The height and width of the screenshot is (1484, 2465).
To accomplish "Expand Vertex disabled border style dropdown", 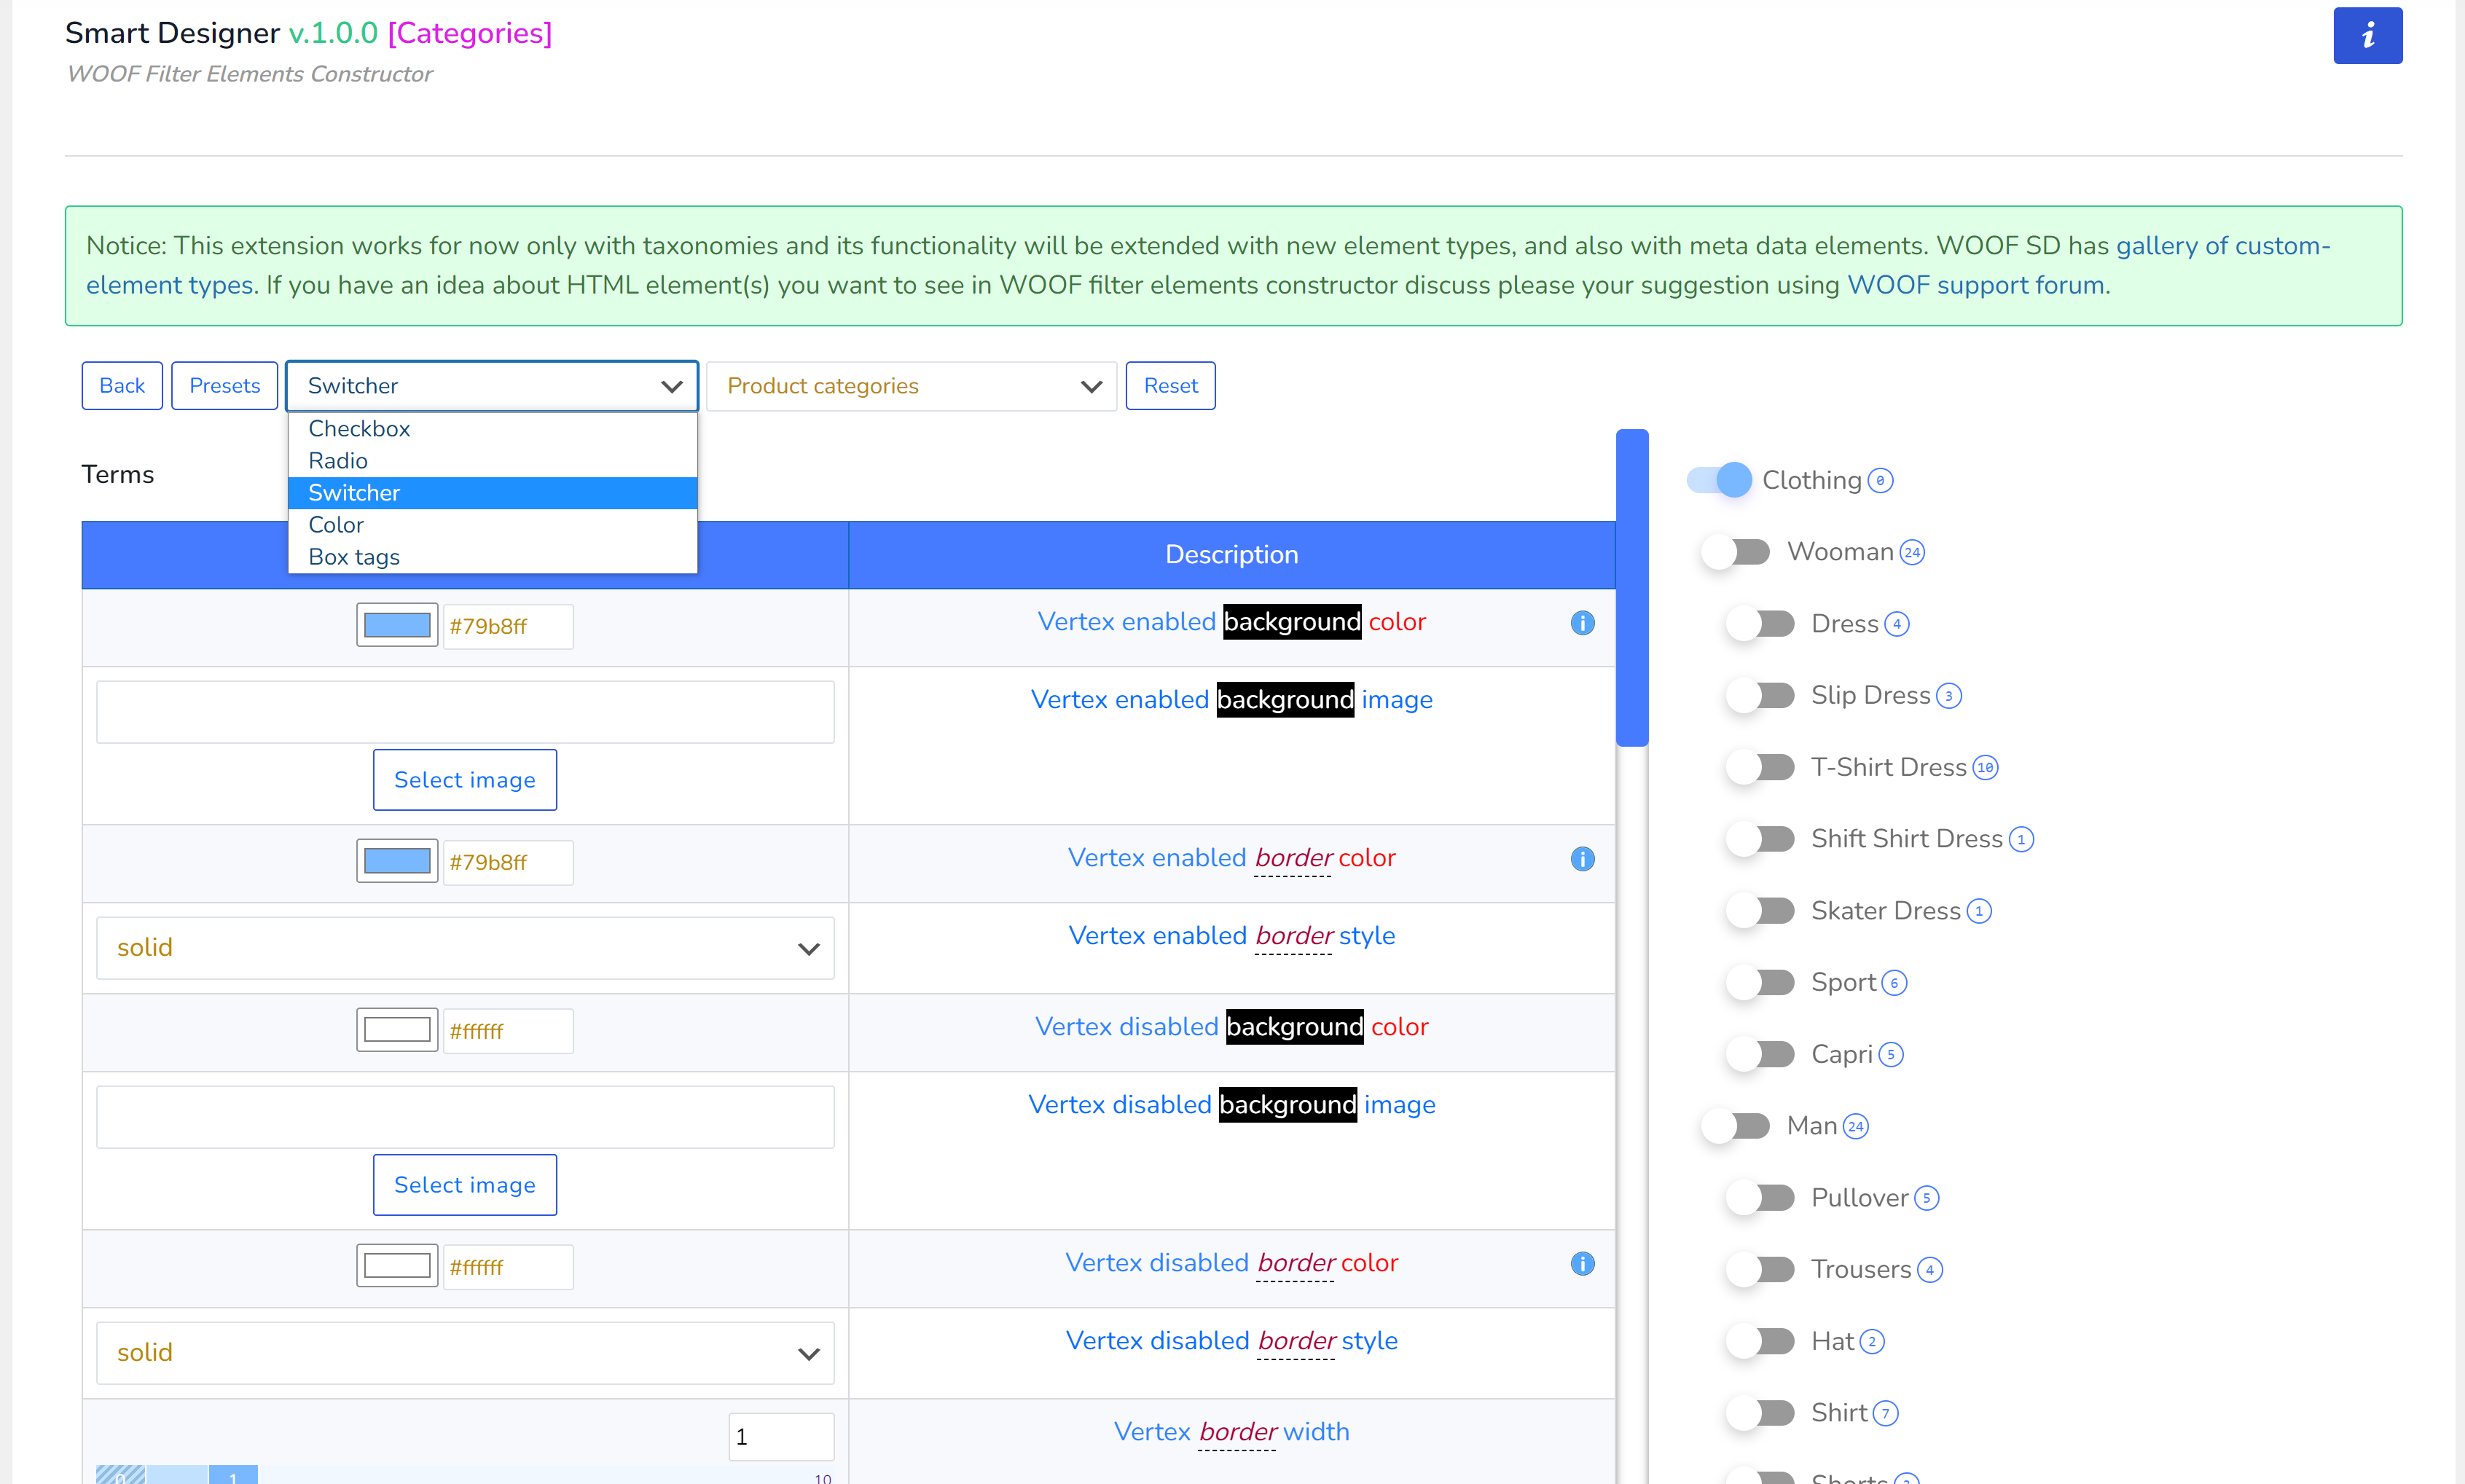I will [x=465, y=1353].
